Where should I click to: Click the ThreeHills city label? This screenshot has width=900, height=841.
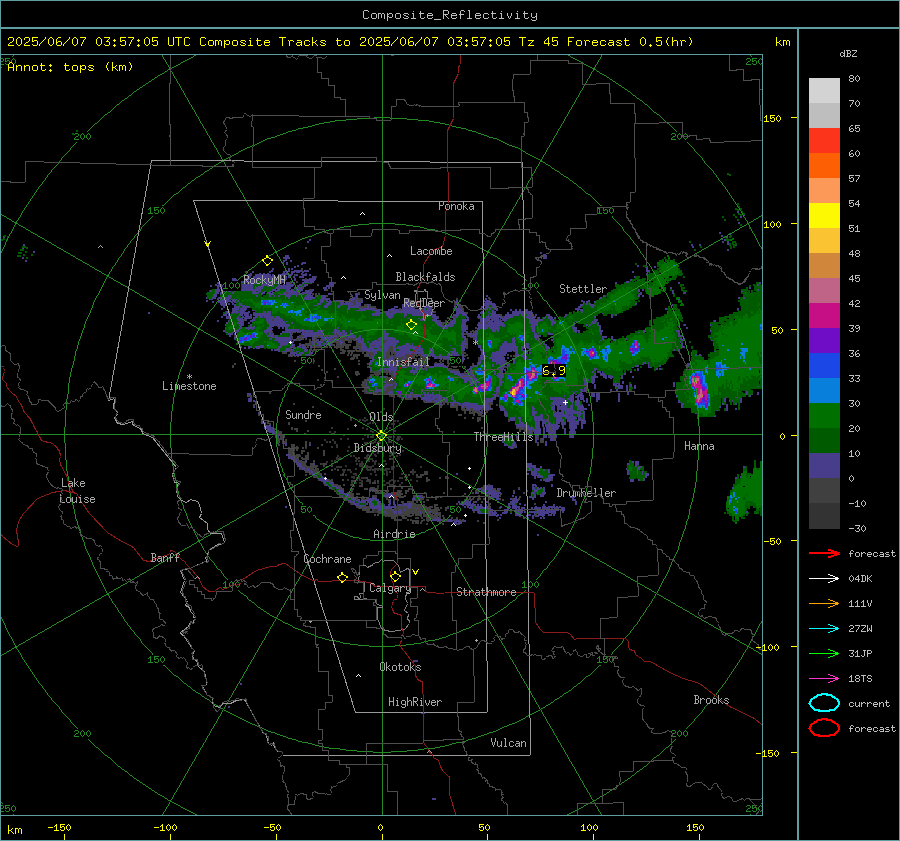[x=503, y=437]
